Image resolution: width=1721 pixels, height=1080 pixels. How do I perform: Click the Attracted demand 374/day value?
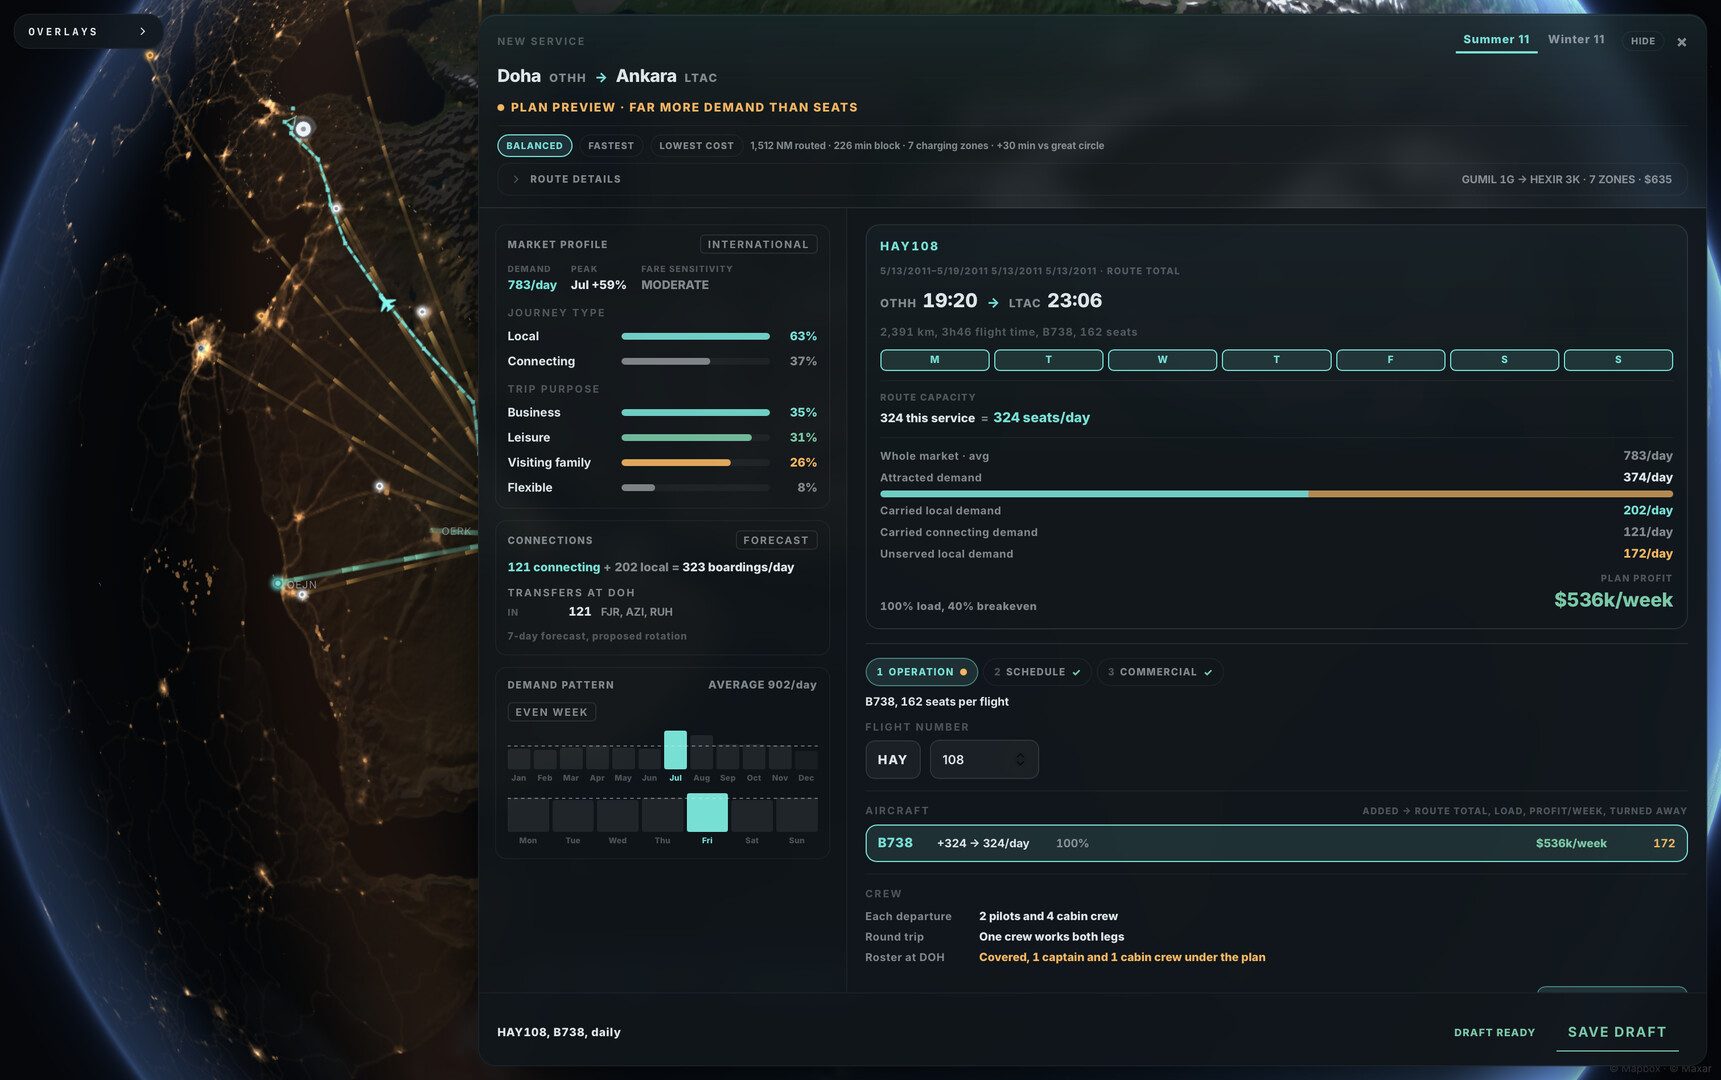[x=1648, y=478]
